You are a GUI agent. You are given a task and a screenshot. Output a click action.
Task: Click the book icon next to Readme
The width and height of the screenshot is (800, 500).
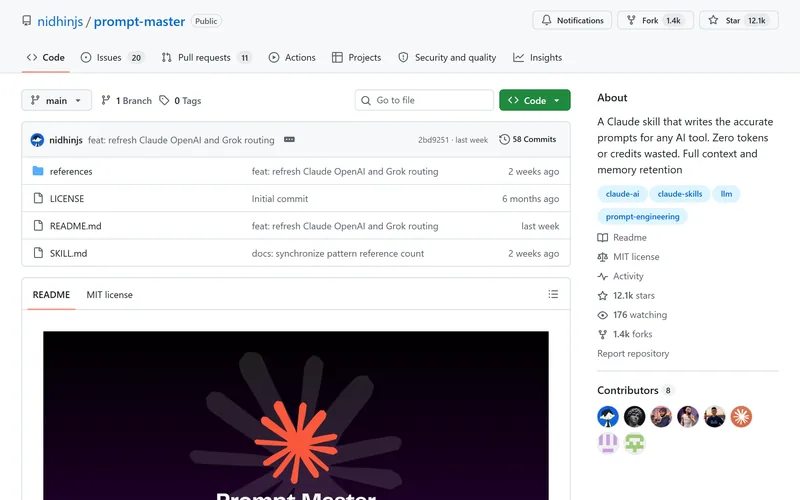coord(603,238)
